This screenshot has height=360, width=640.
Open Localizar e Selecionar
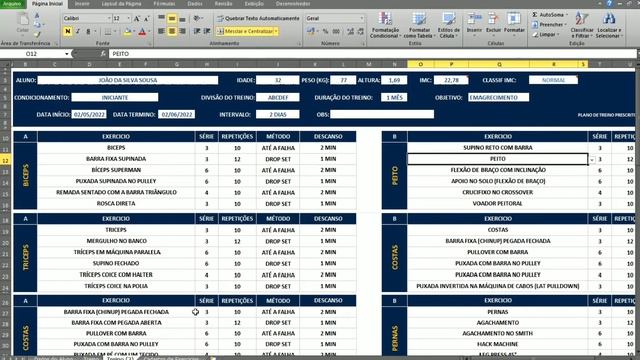pyautogui.click(x=609, y=25)
